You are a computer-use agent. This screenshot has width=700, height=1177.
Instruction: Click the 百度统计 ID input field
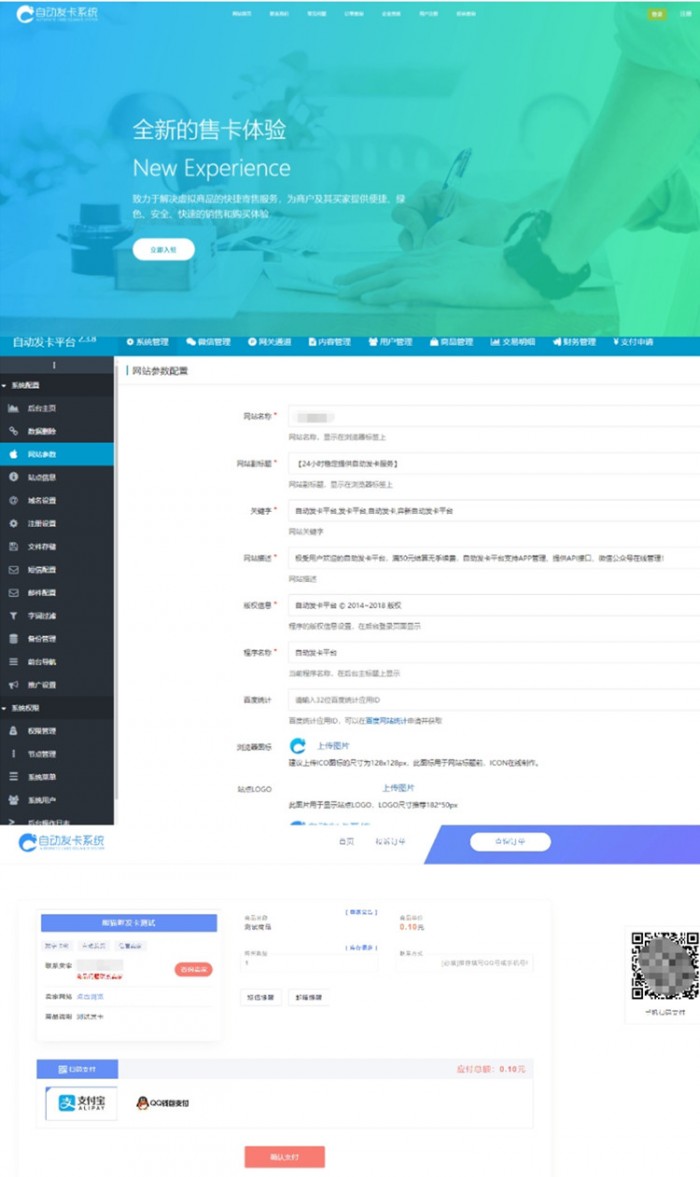pyautogui.click(x=492, y=699)
